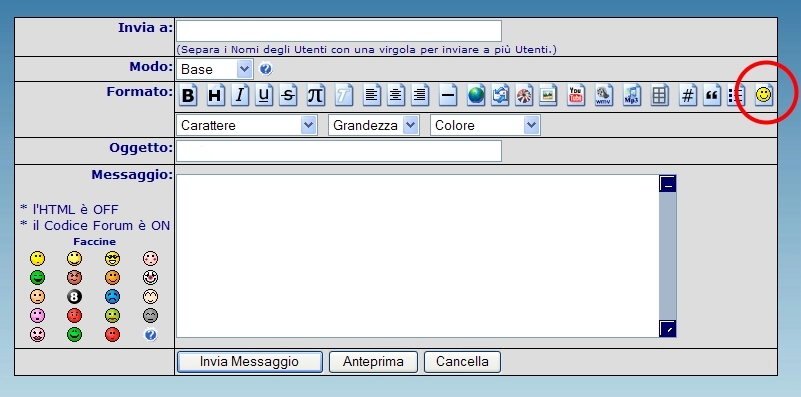Open help for the Modo setting

(265, 68)
